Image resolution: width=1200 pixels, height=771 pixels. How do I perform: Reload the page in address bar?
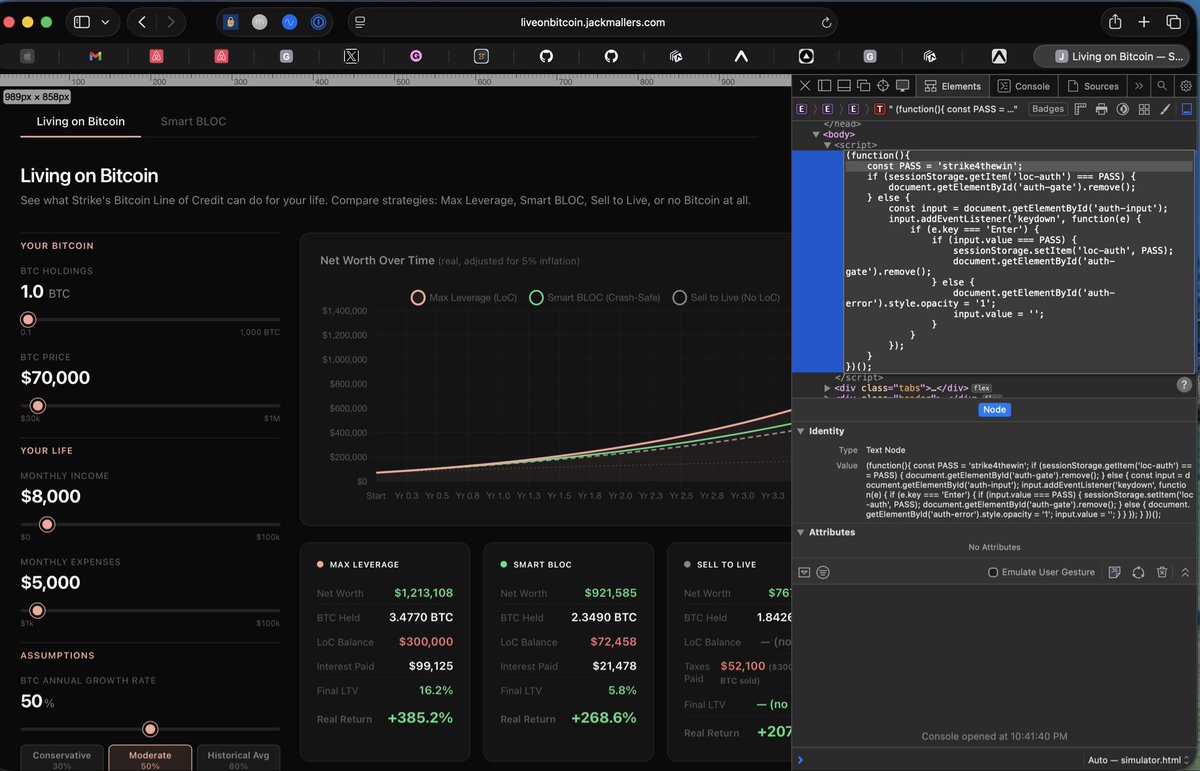tap(826, 22)
